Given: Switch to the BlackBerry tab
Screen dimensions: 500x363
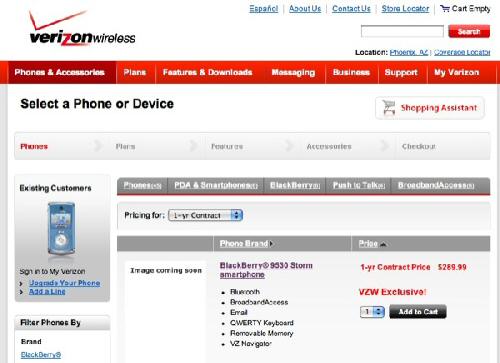Looking at the screenshot, I should tap(295, 185).
